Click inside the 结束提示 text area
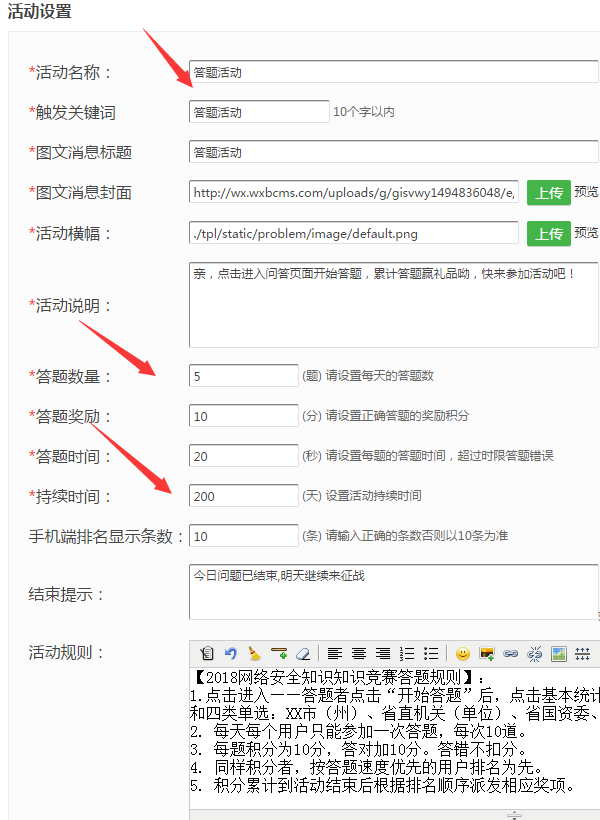The width and height of the screenshot is (600, 820). [393, 592]
